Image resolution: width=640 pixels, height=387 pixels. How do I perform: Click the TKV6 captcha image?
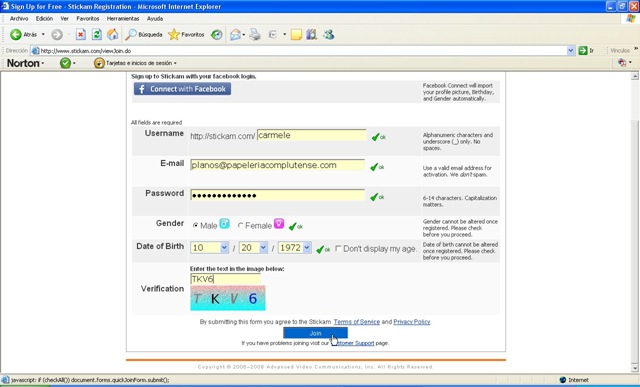228,298
